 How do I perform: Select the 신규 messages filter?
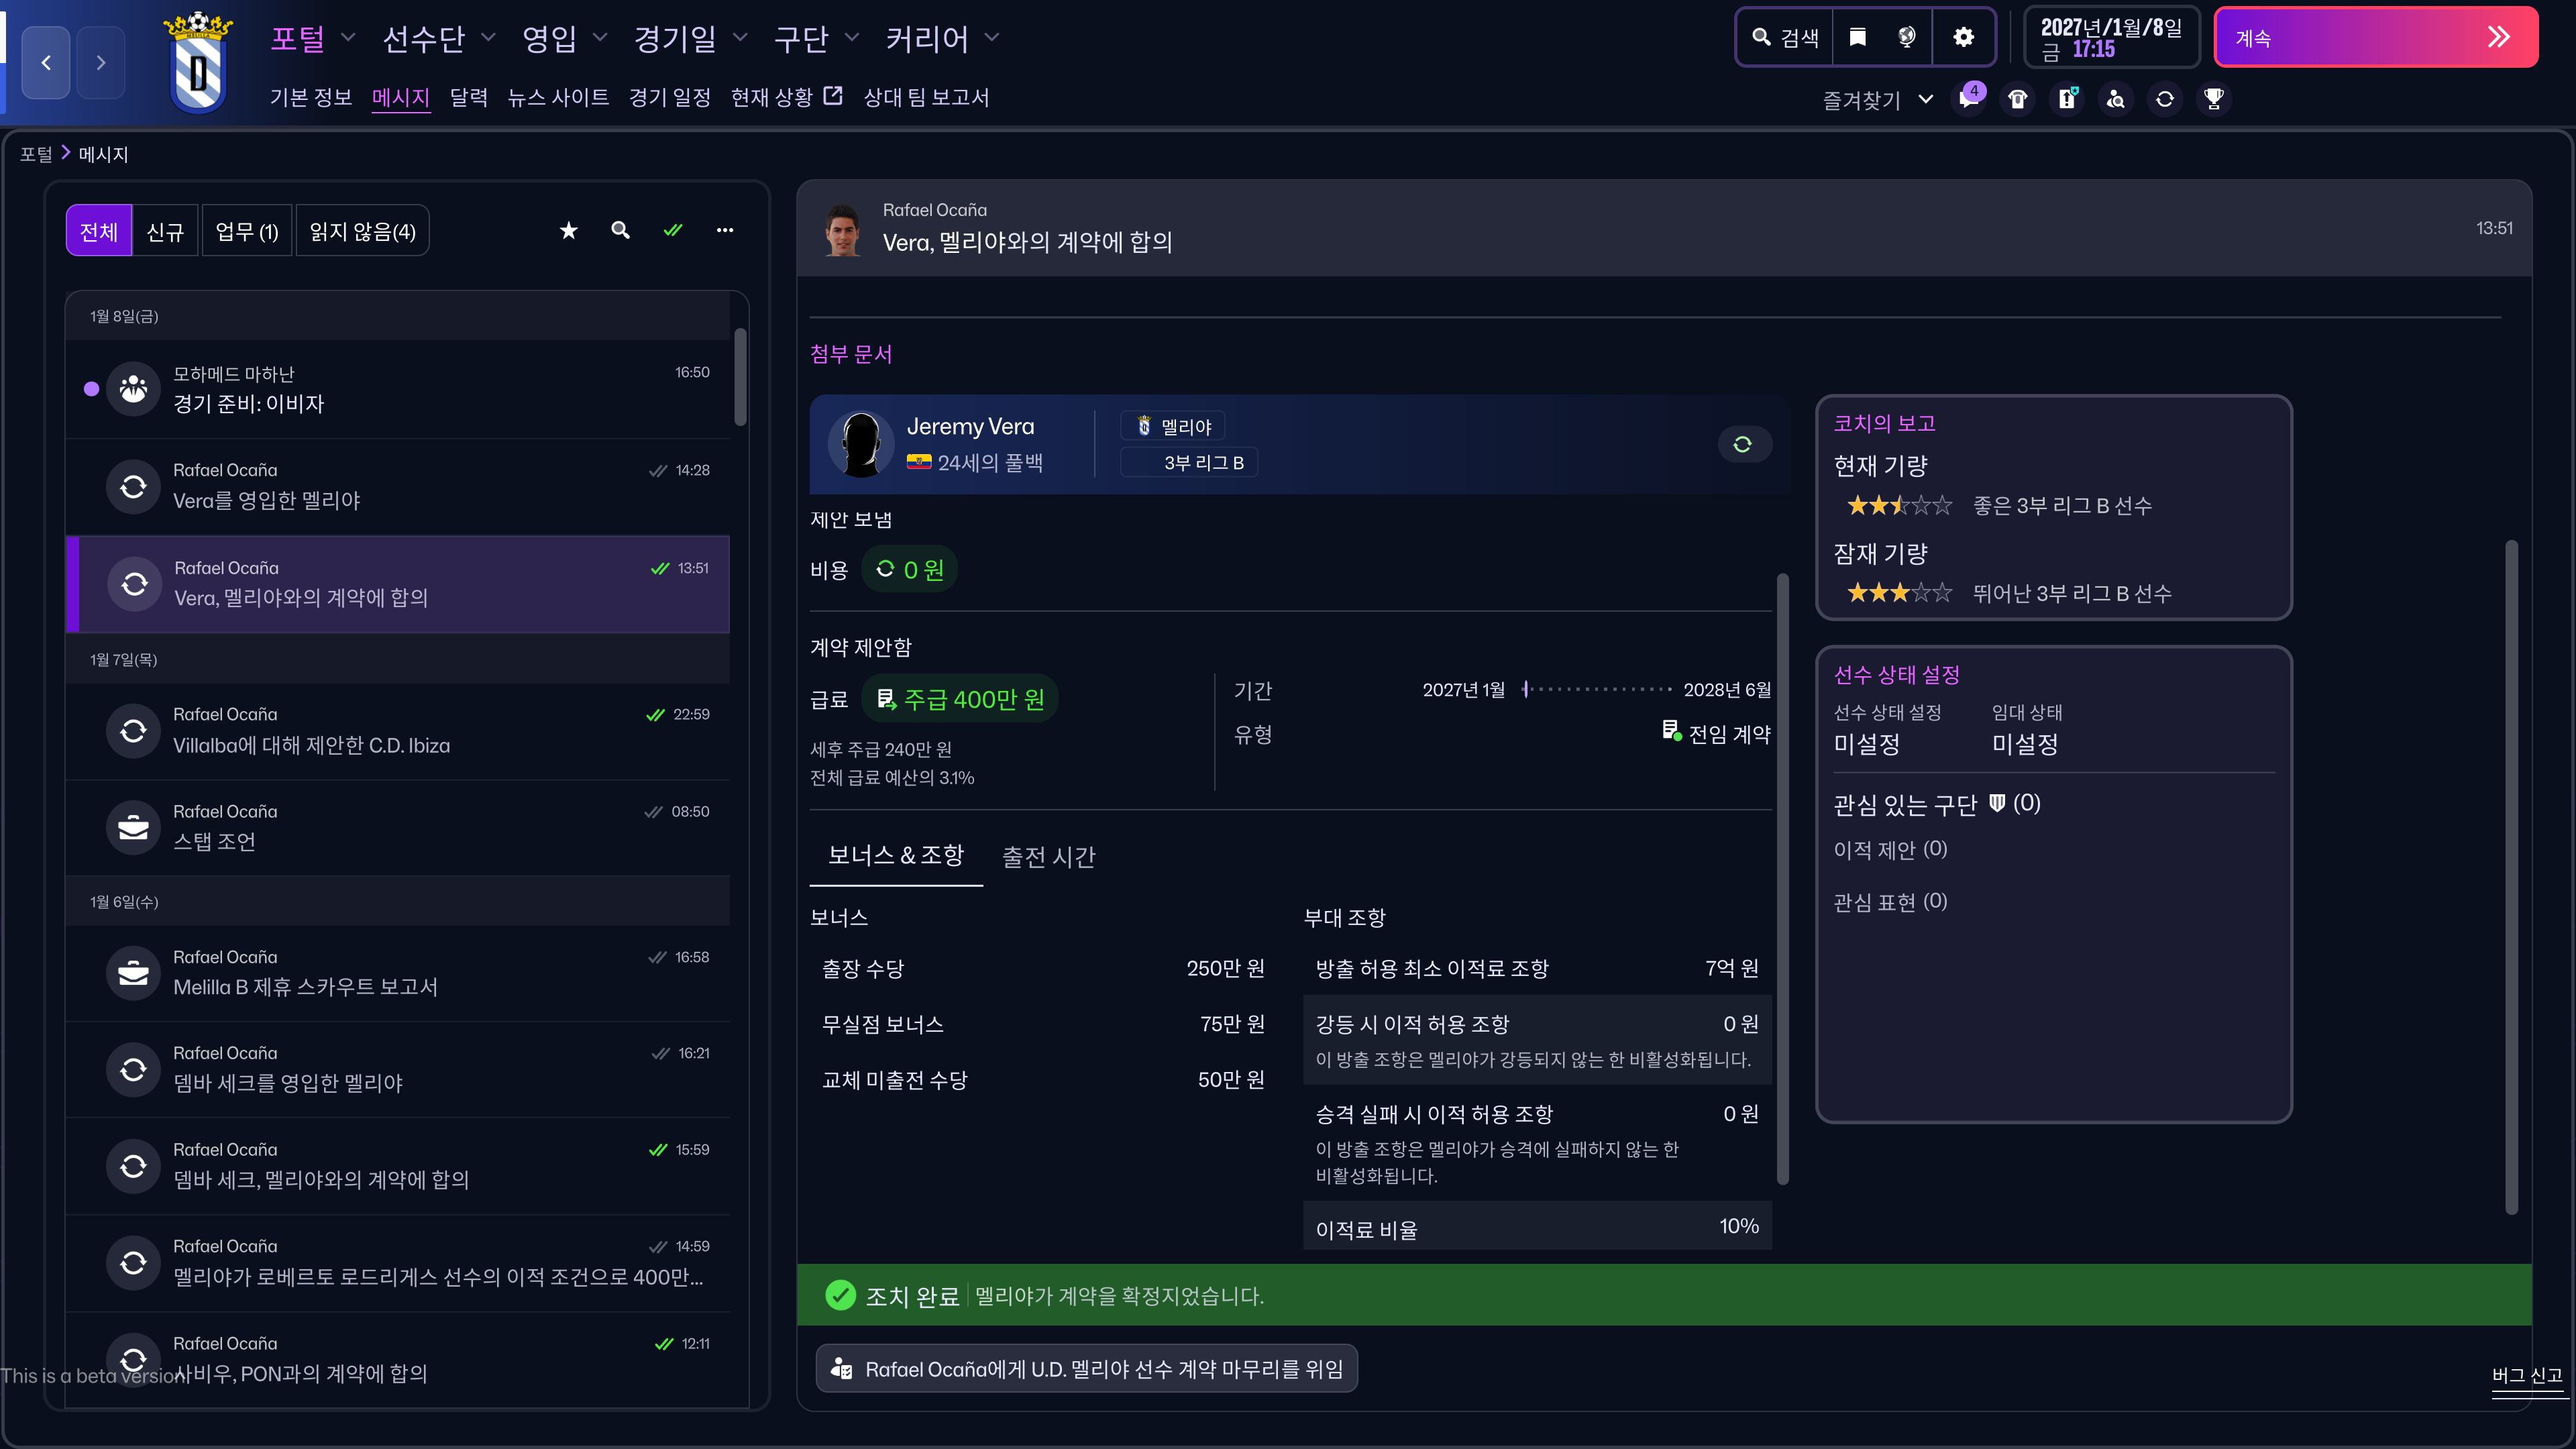165,232
